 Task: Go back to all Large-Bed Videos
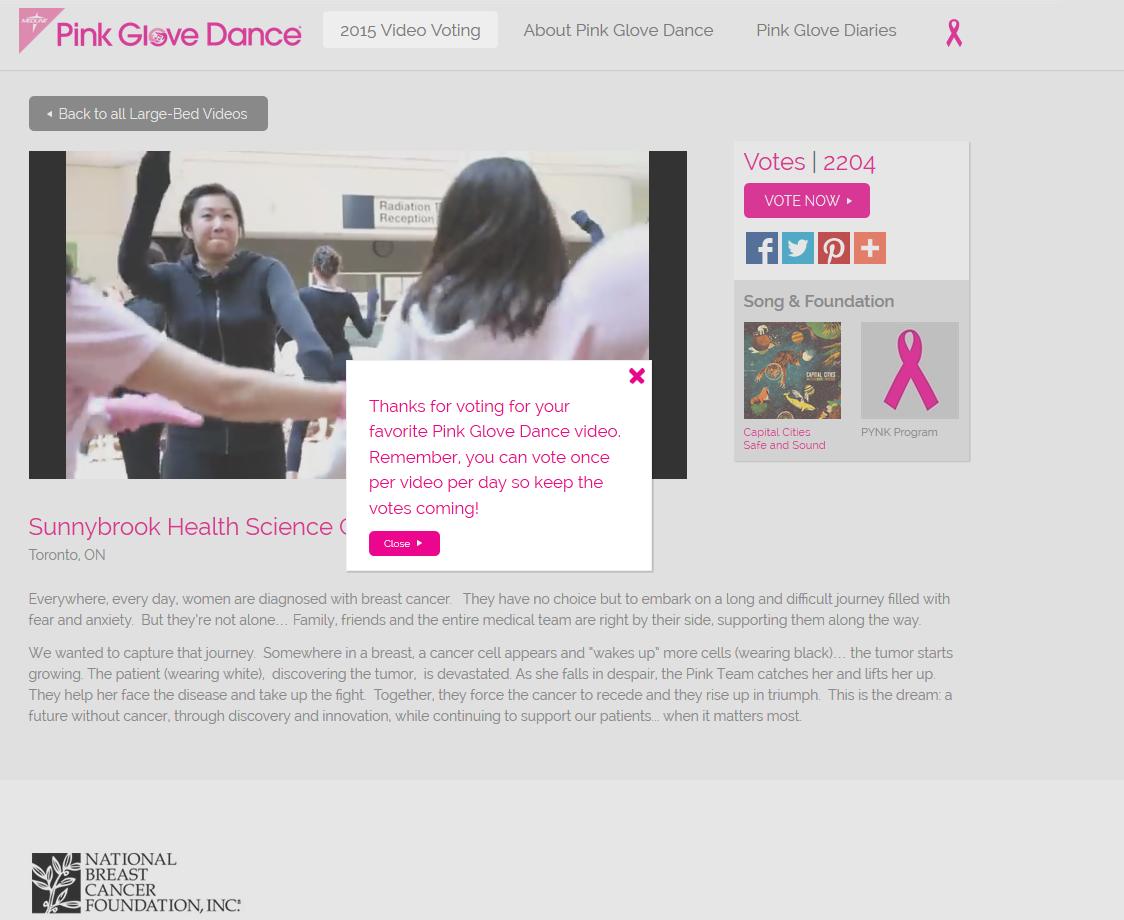(148, 113)
